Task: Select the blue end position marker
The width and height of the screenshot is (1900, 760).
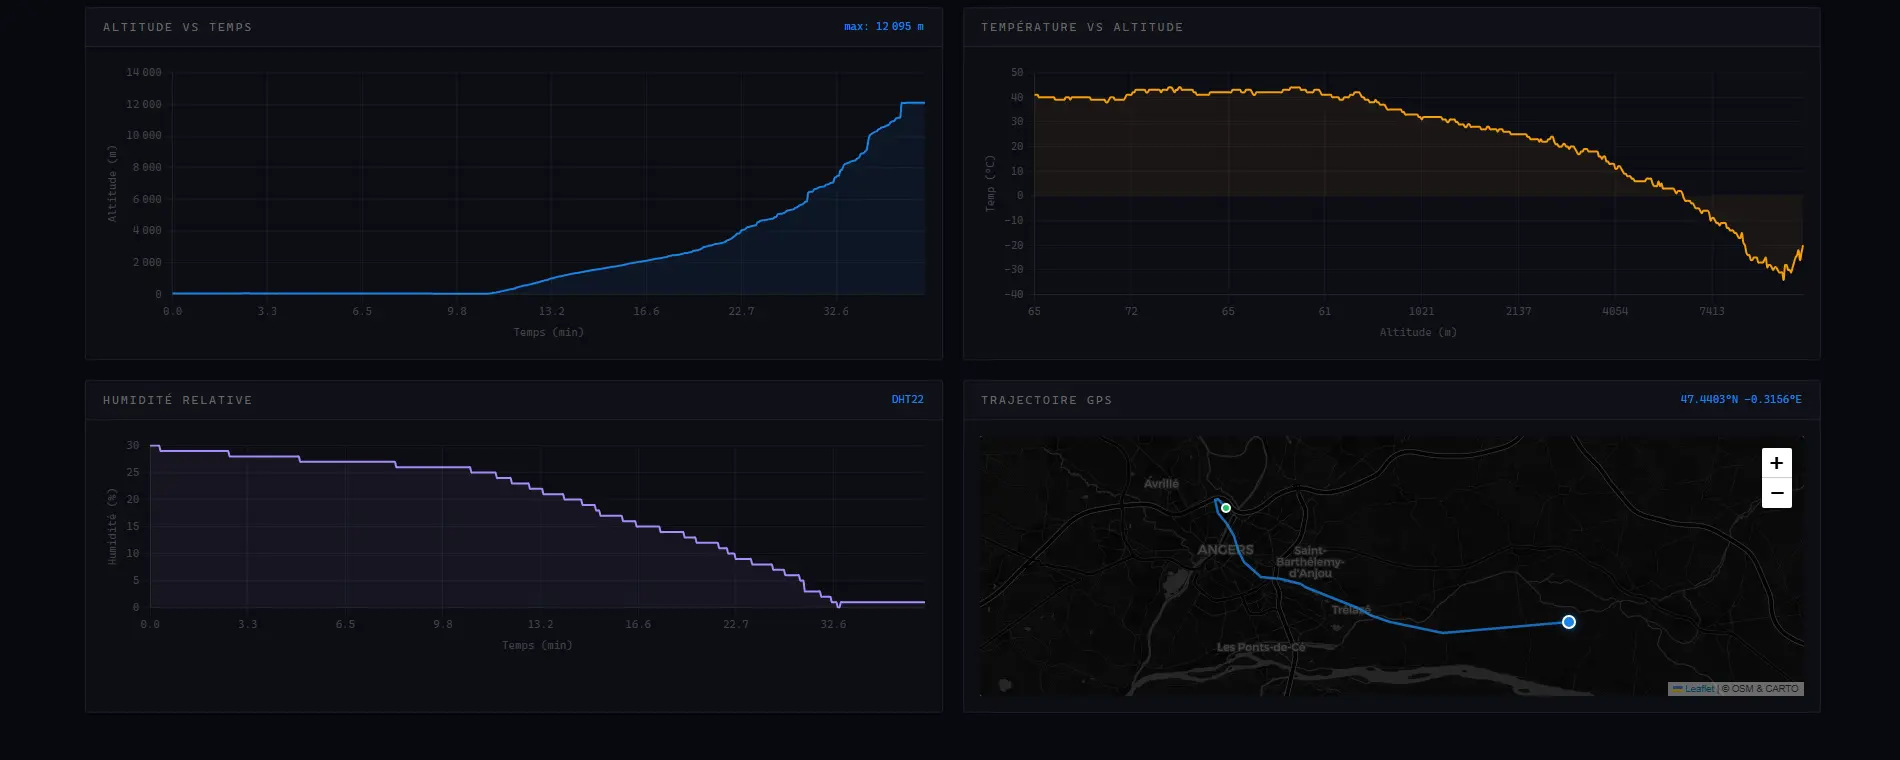Action: tap(1569, 622)
